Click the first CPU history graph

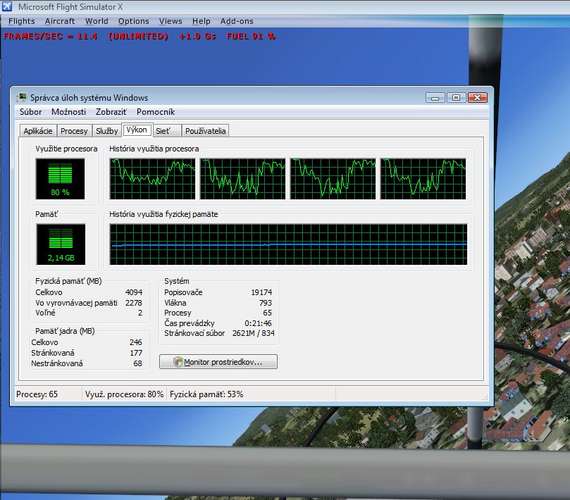click(152, 179)
